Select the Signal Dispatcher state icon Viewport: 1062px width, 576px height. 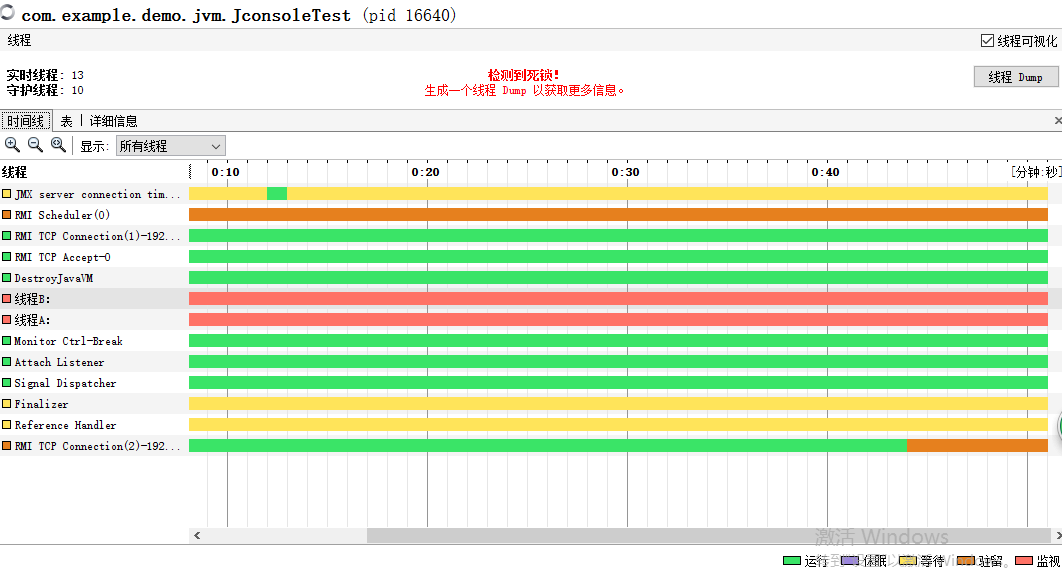pos(6,383)
